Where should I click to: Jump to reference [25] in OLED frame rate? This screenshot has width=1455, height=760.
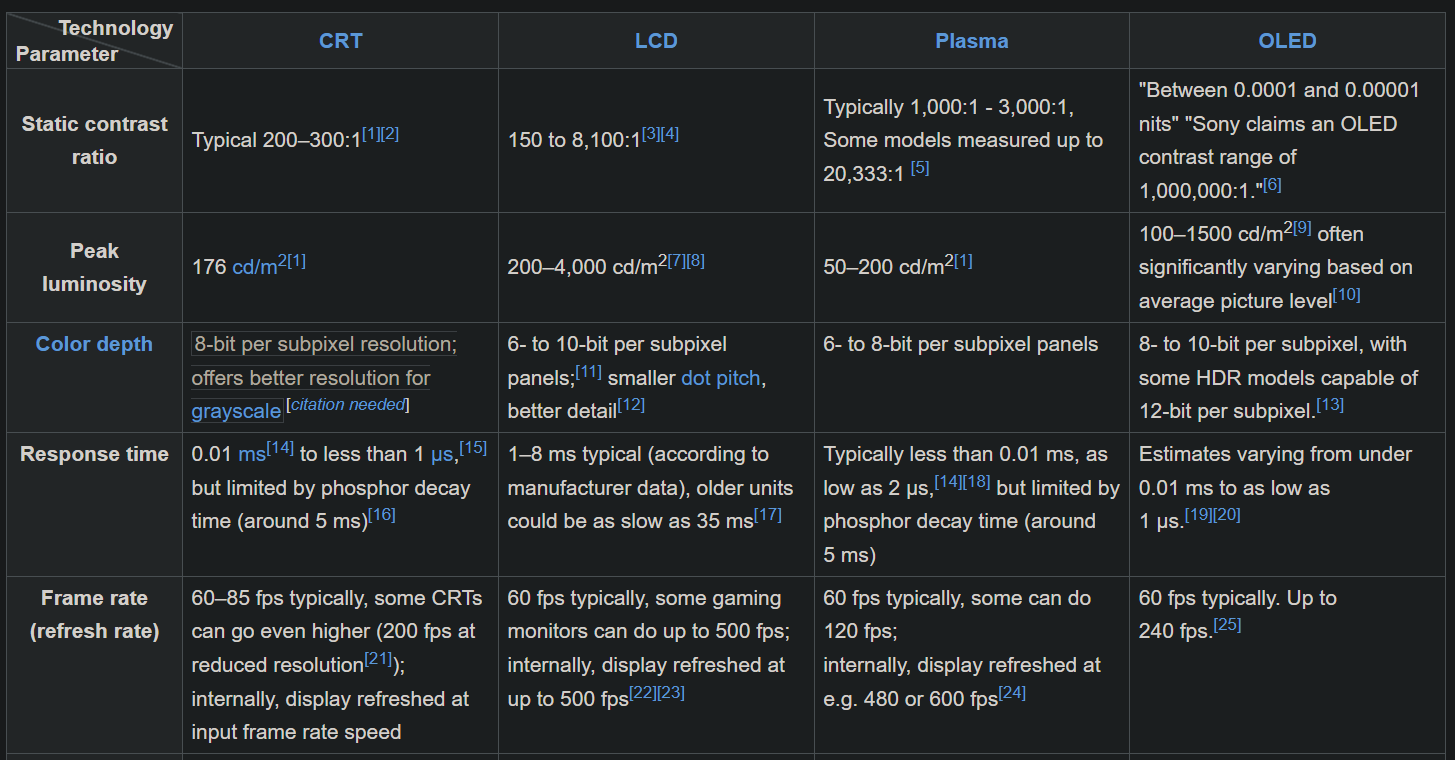coord(1227,625)
